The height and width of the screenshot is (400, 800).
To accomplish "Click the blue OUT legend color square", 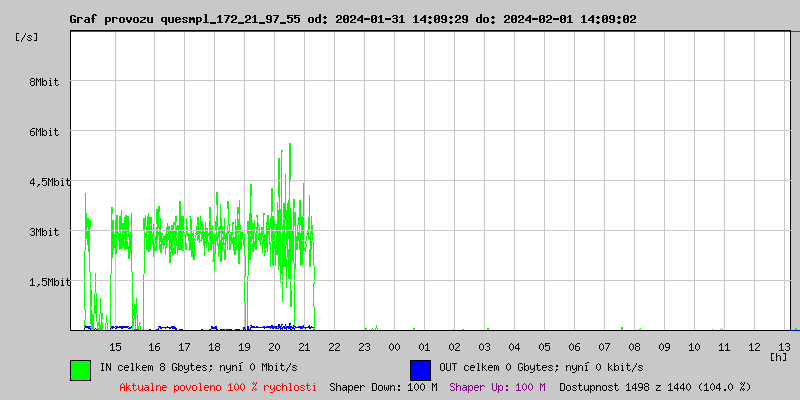I will click(420, 369).
